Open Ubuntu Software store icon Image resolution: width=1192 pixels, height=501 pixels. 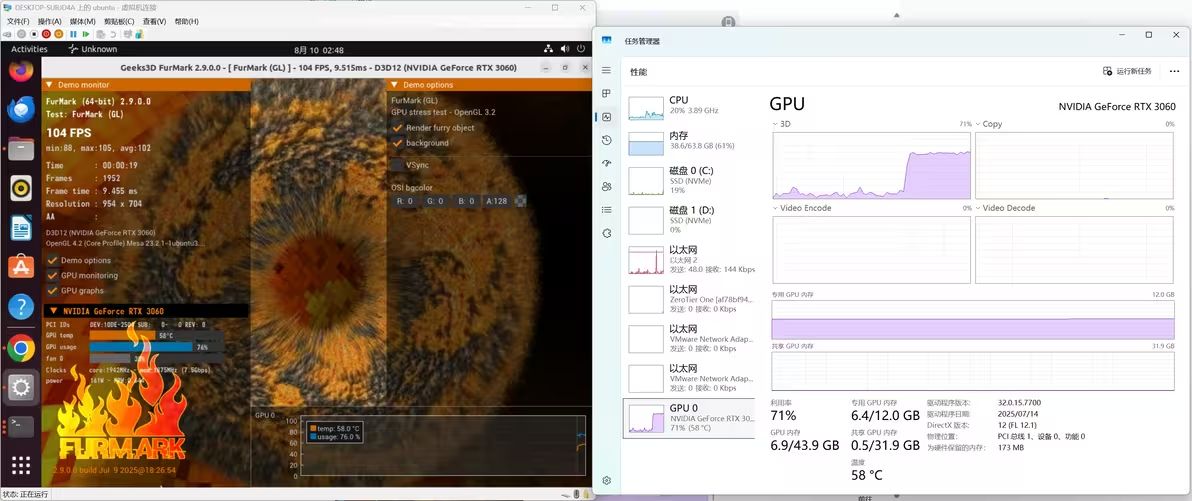point(21,267)
